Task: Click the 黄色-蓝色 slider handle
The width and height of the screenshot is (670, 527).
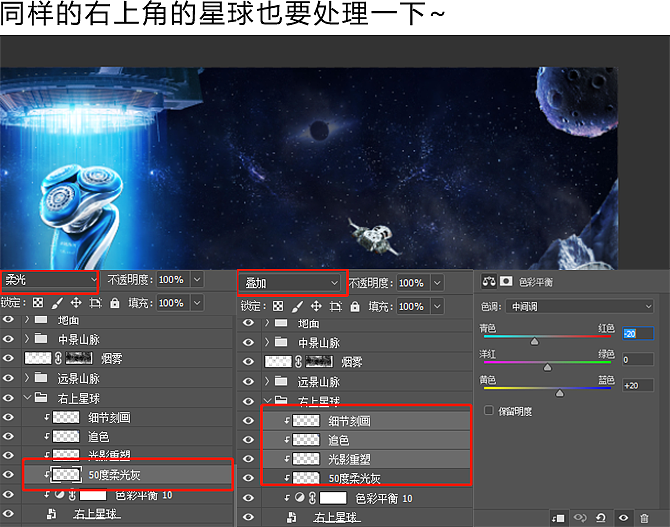Action: tap(559, 393)
